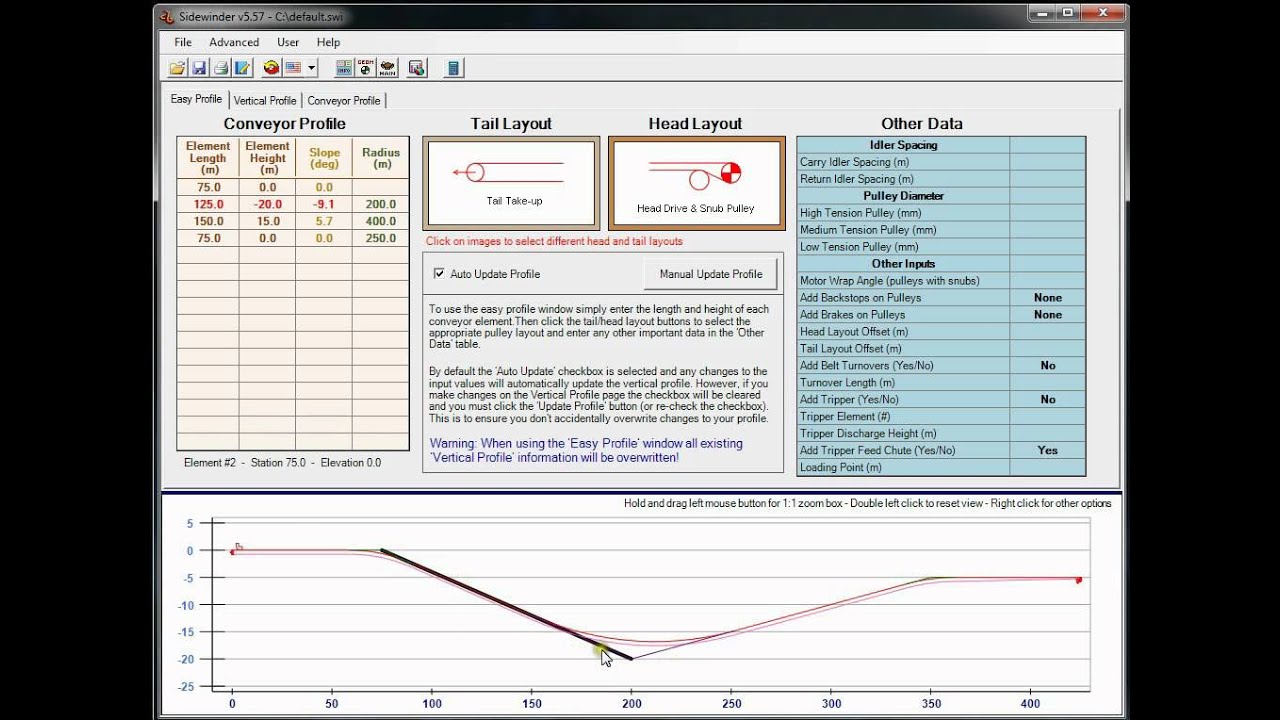Switch to the Conveyor Profile tab
Viewport: 1280px width, 720px height.
click(344, 100)
